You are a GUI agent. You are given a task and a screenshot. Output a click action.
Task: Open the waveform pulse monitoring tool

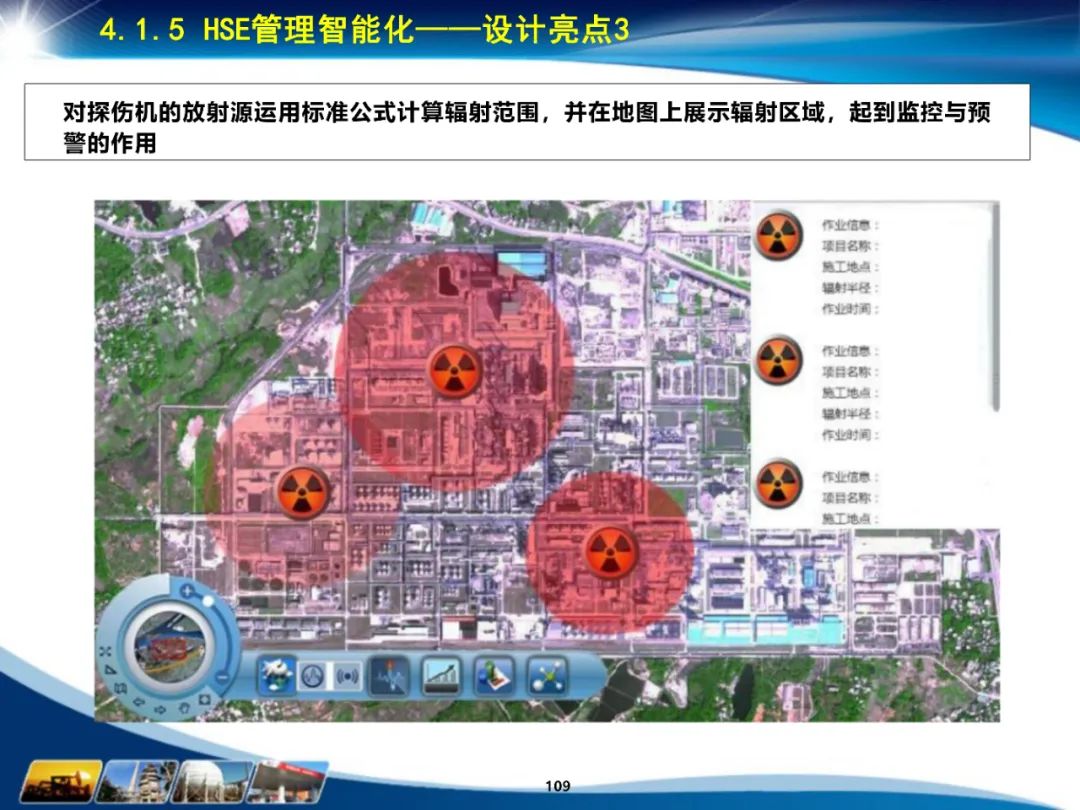[390, 675]
